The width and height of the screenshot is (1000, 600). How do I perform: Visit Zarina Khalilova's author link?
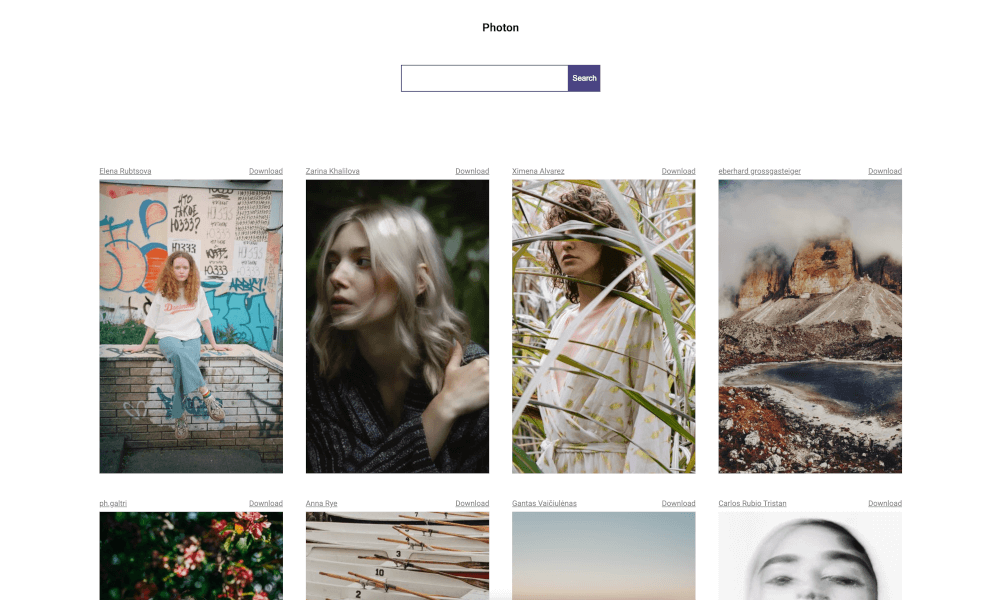(333, 171)
